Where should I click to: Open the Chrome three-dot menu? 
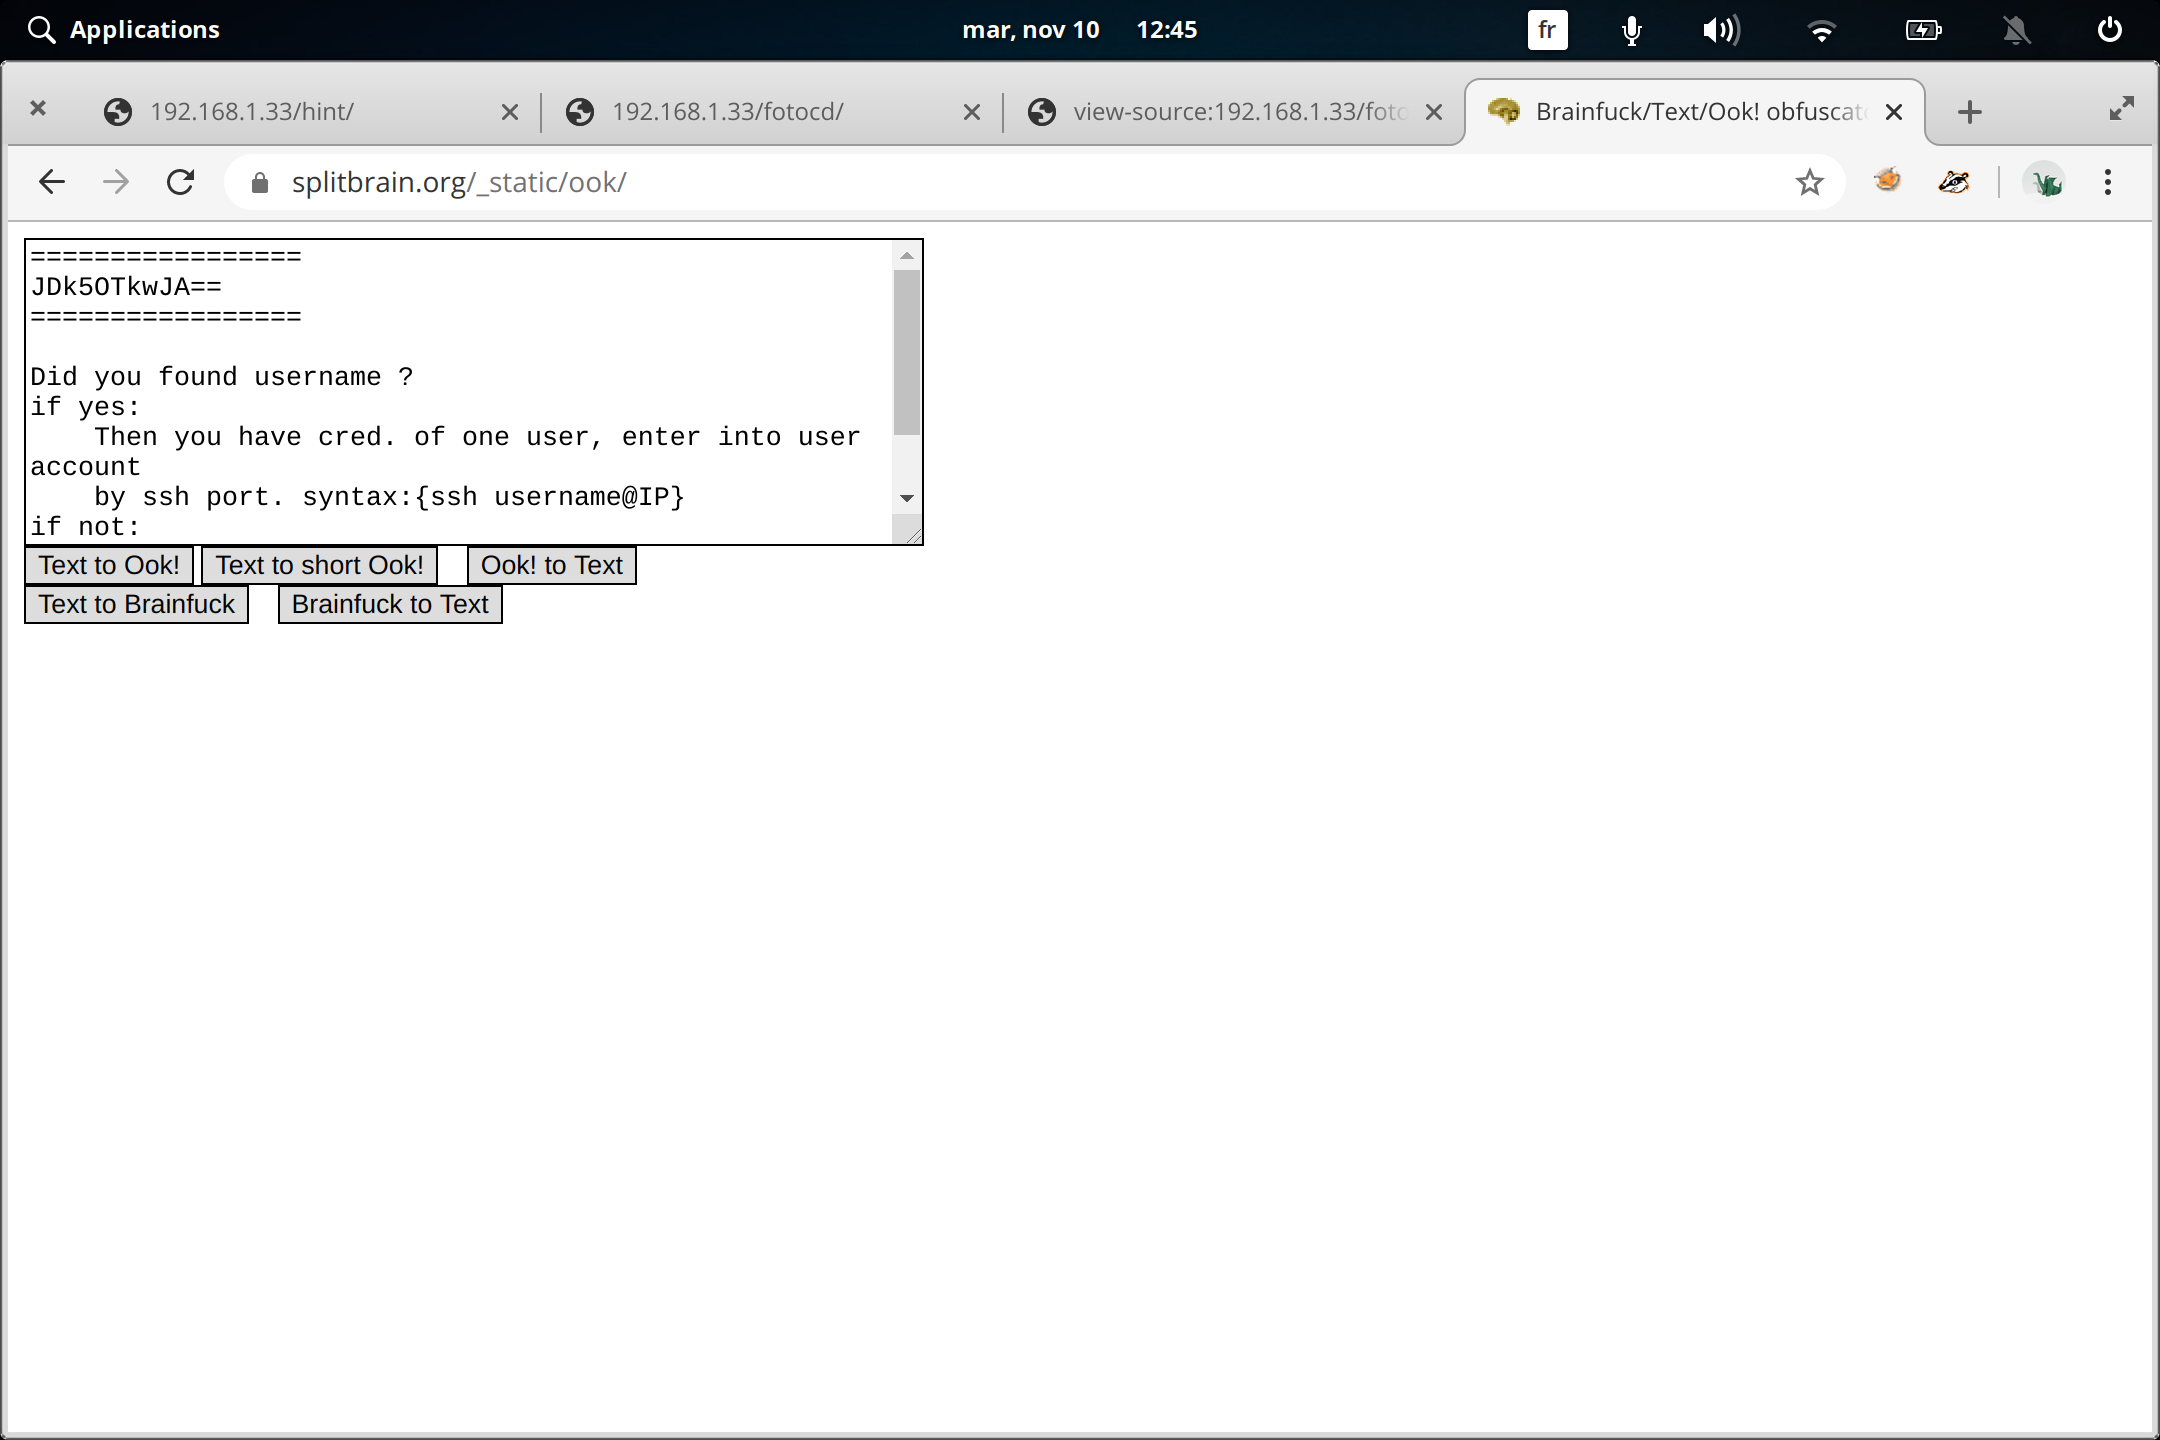click(2107, 181)
